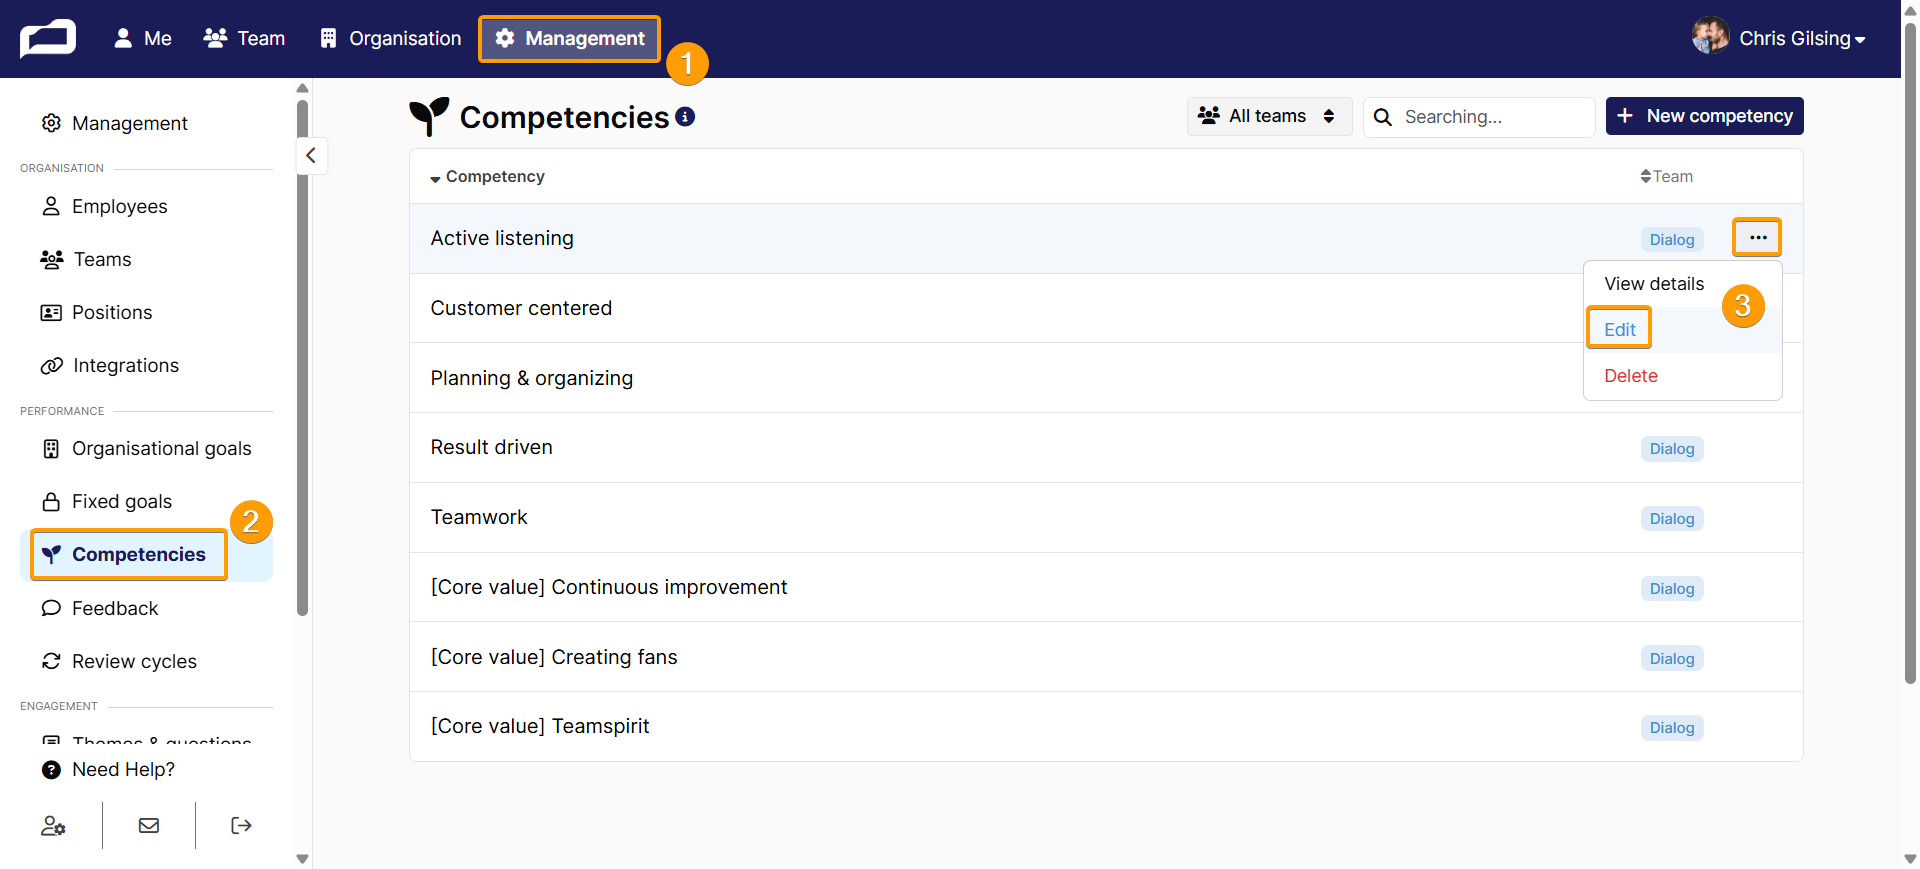Screen dimensions: 1920x869
Task: Click Dialog tag on Creating fans
Action: 1672,659
